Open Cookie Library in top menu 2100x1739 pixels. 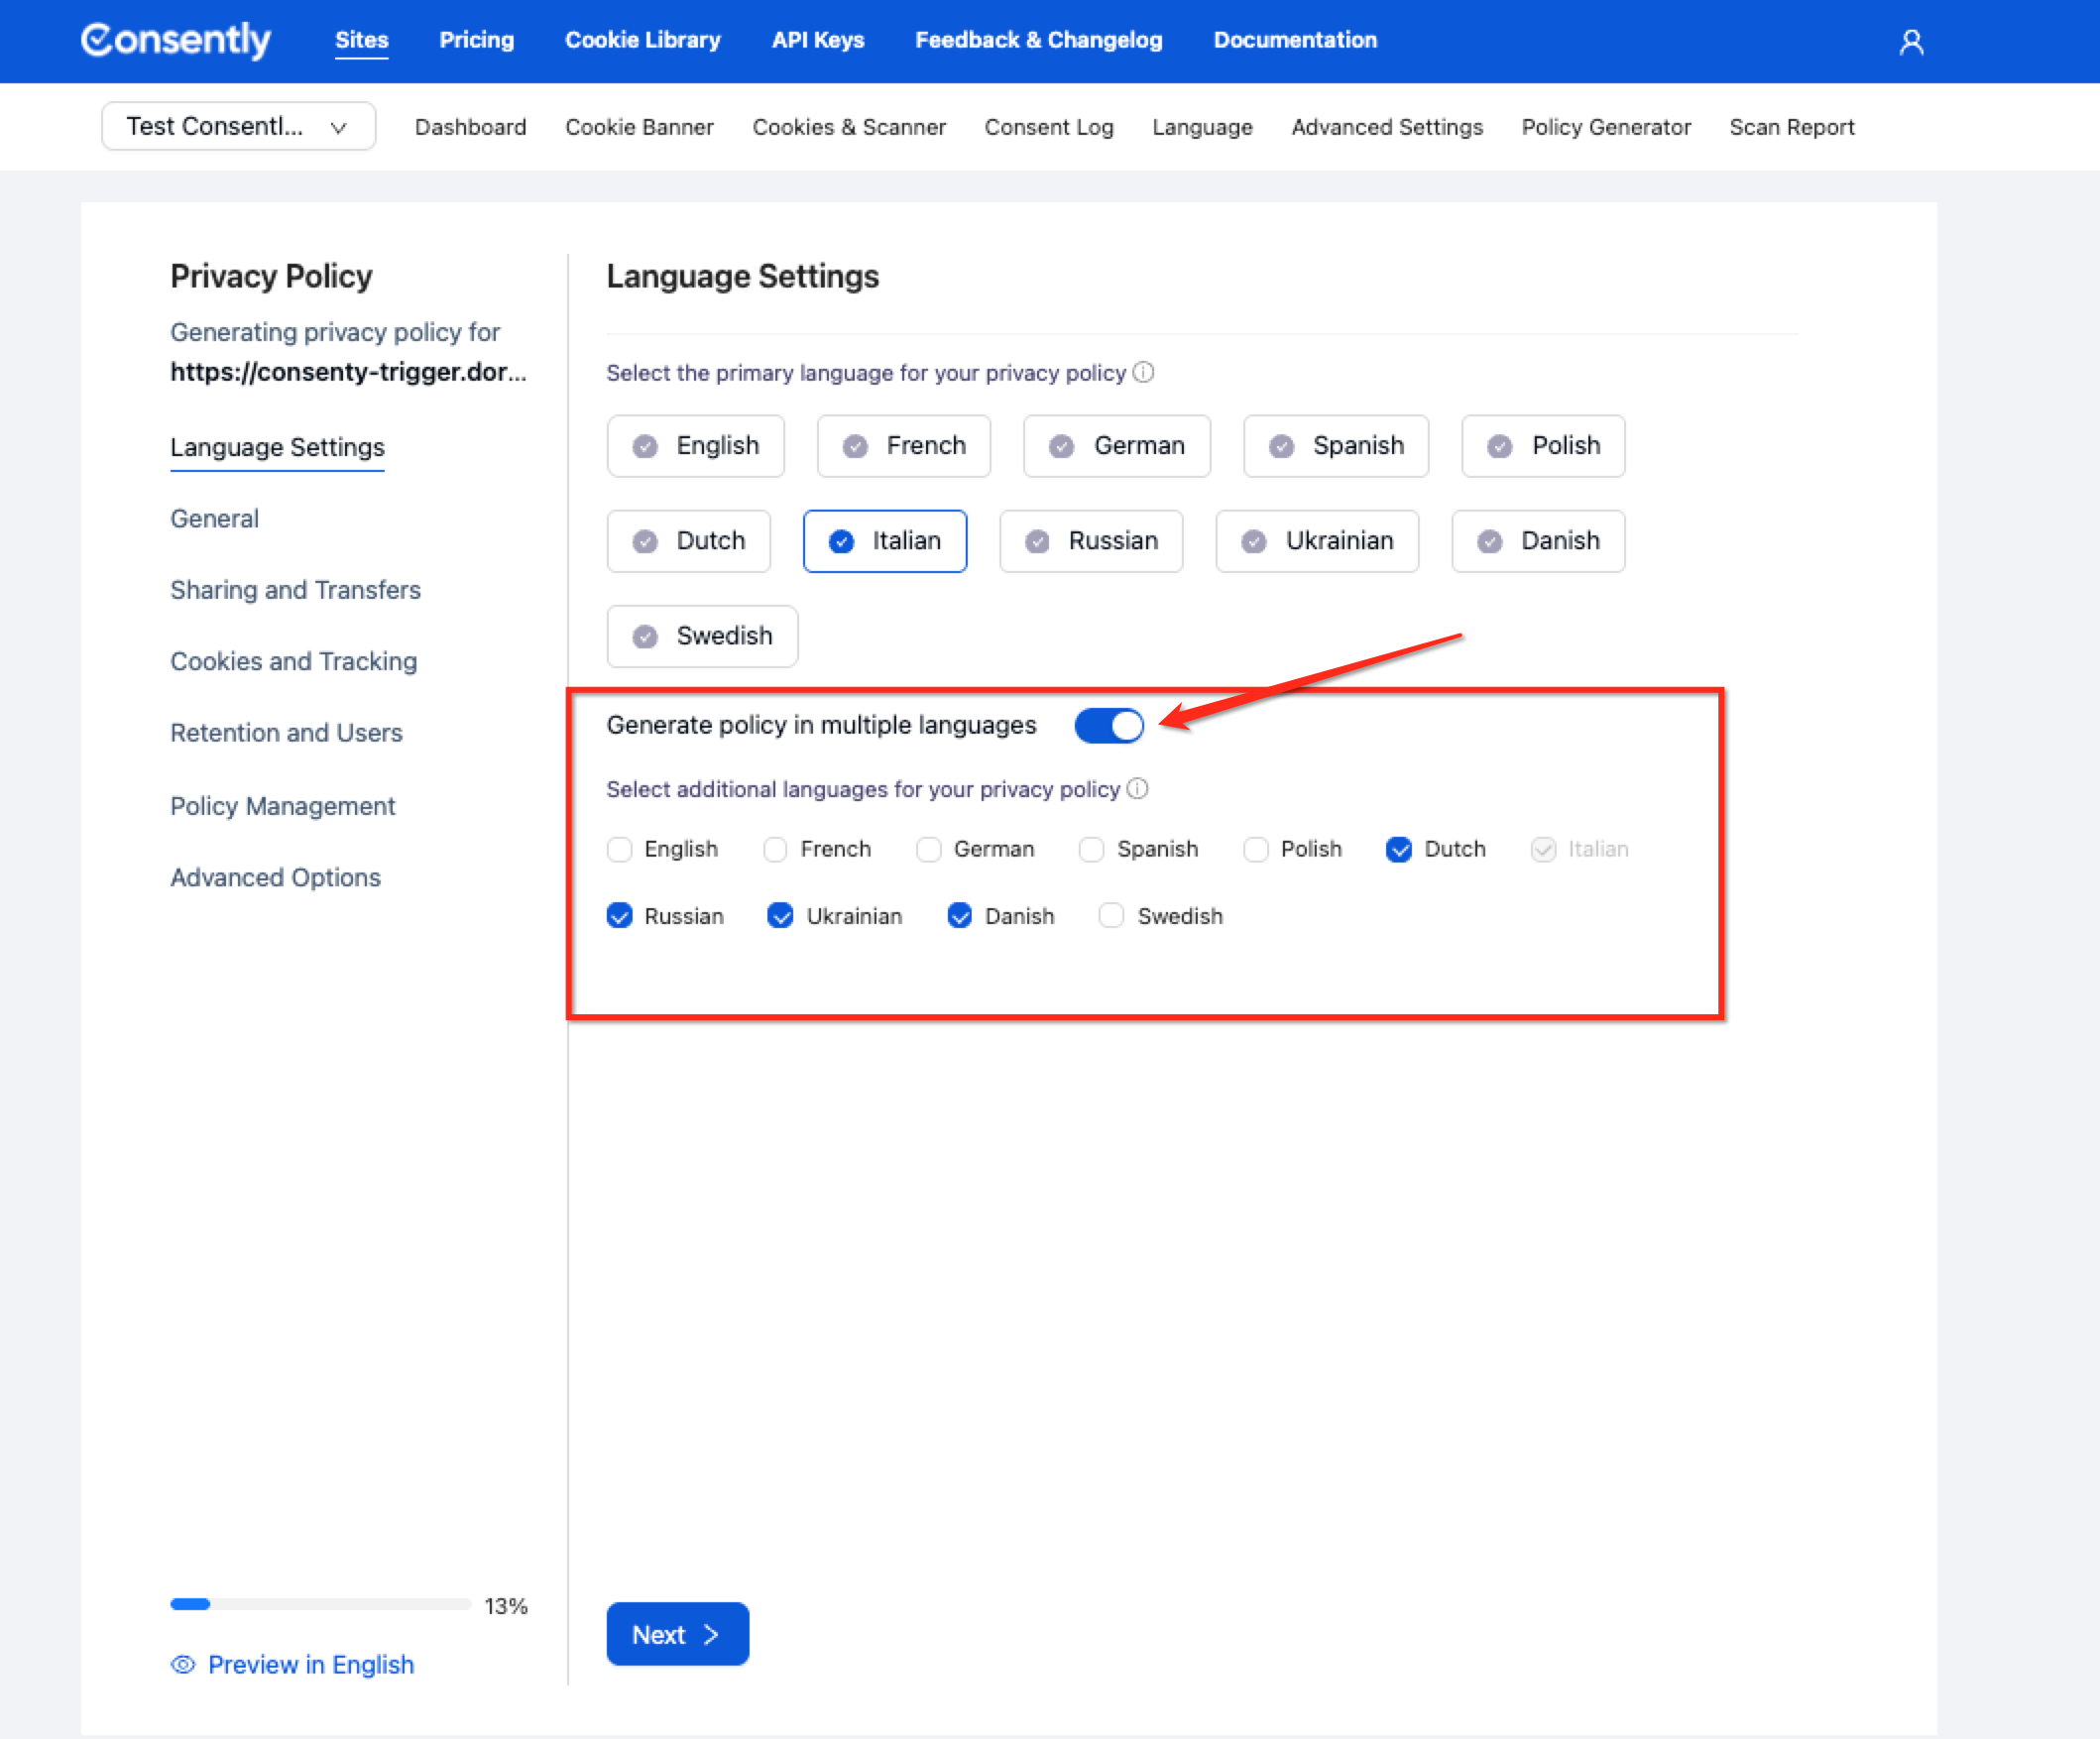[x=642, y=40]
